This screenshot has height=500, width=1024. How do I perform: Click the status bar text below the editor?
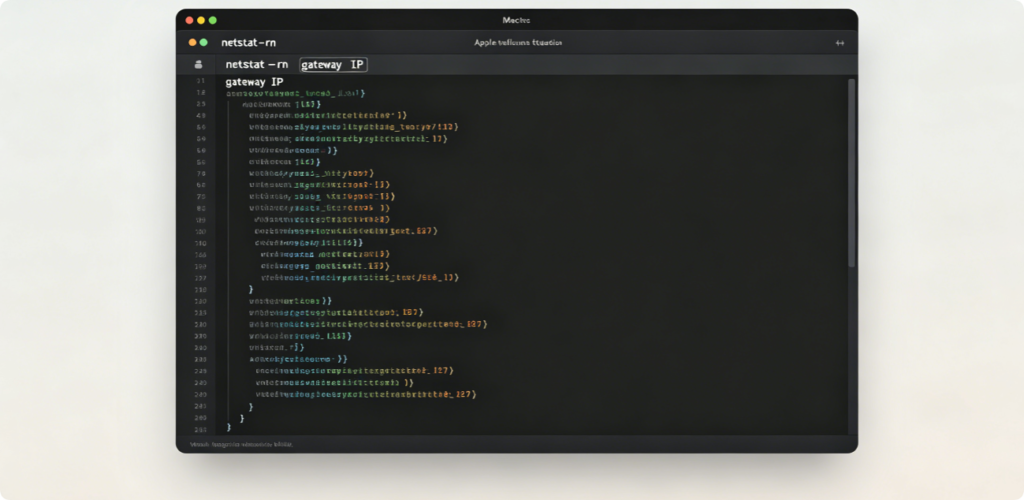tap(242, 445)
